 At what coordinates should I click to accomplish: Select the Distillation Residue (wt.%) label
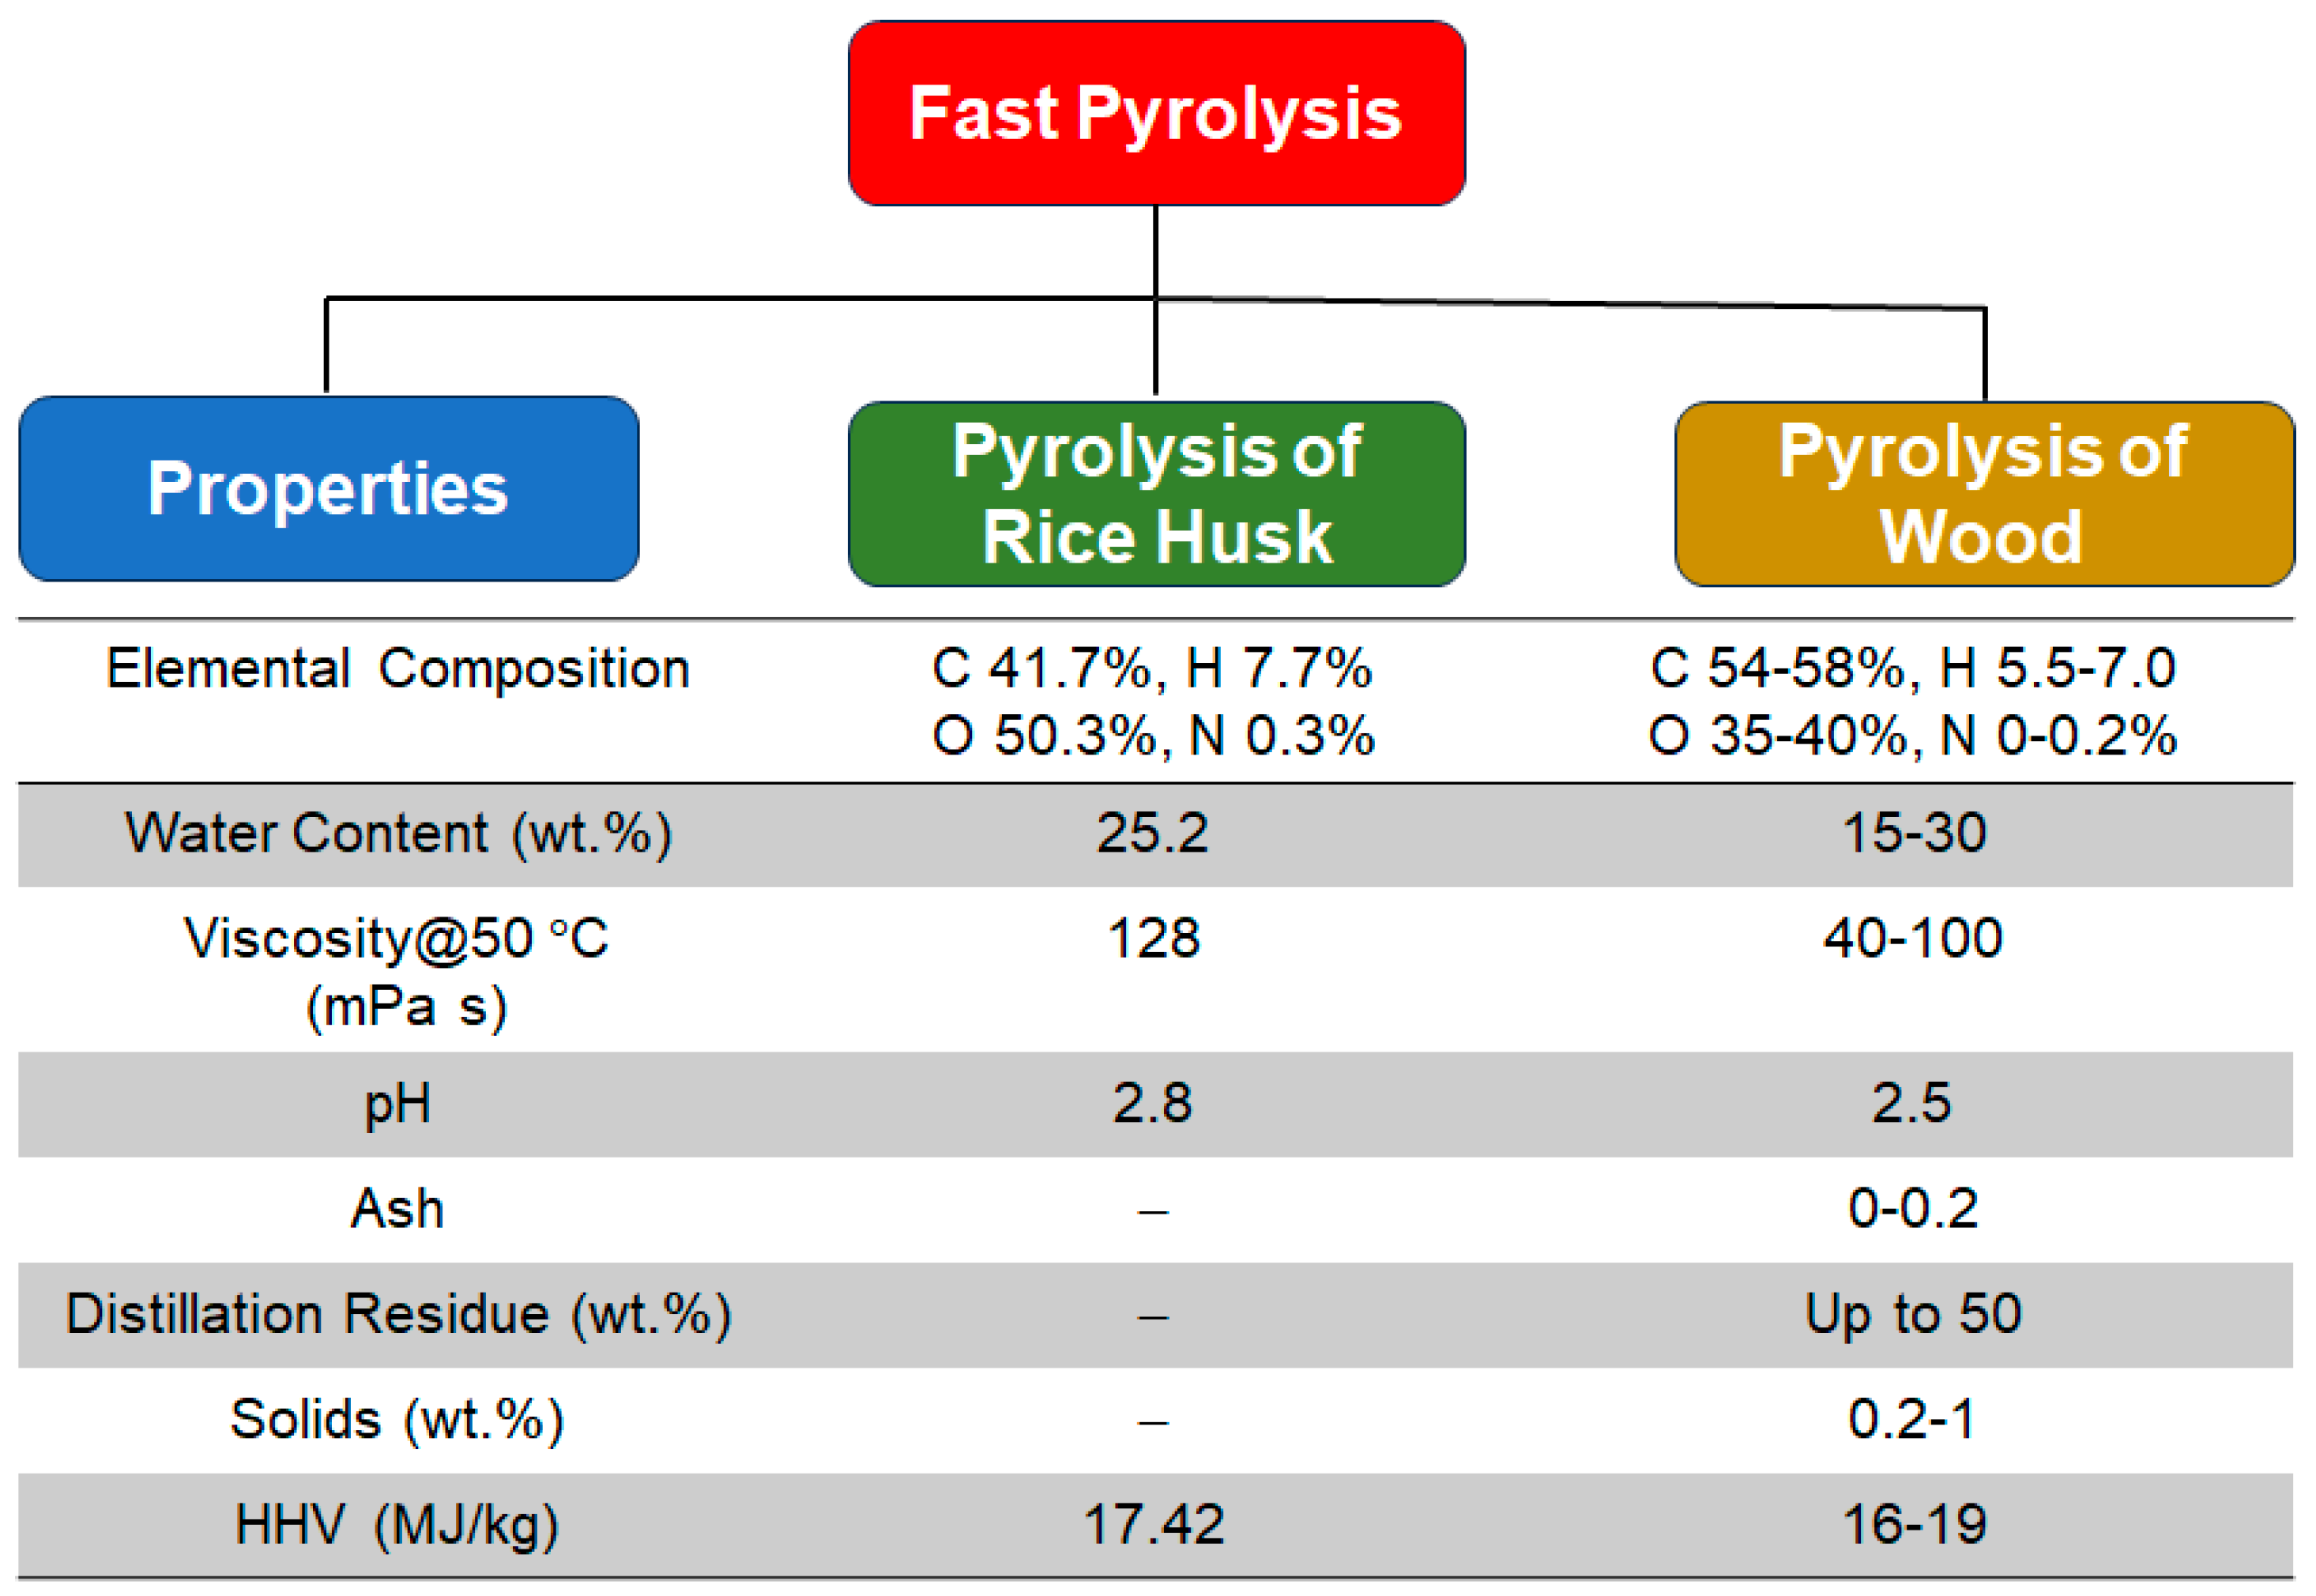point(398,1314)
